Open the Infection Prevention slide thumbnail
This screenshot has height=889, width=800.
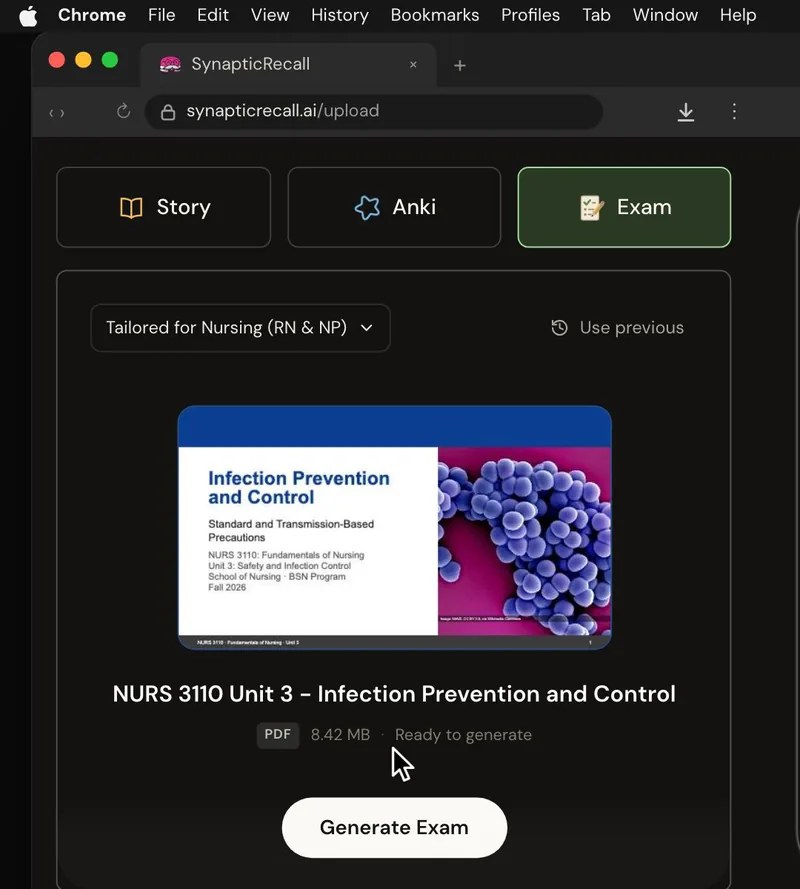(x=395, y=527)
